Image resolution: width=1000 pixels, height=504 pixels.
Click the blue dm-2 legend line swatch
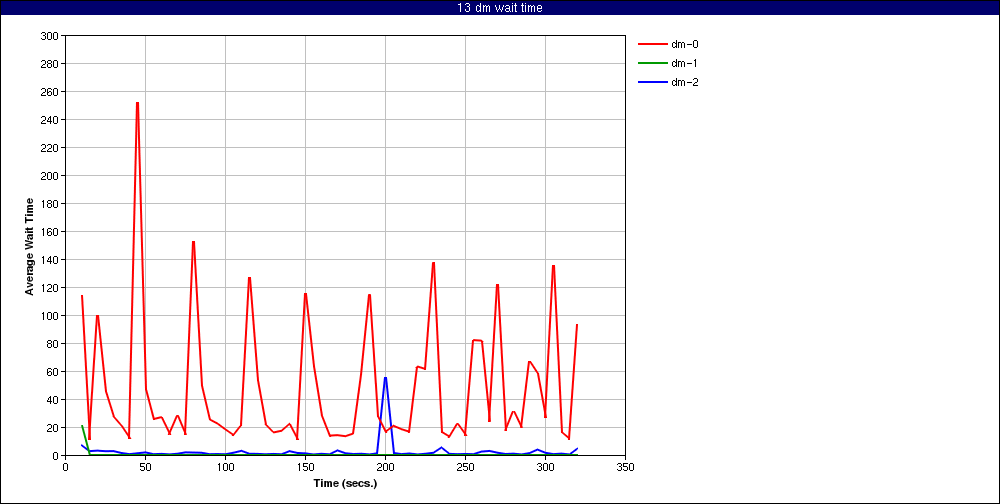[651, 82]
